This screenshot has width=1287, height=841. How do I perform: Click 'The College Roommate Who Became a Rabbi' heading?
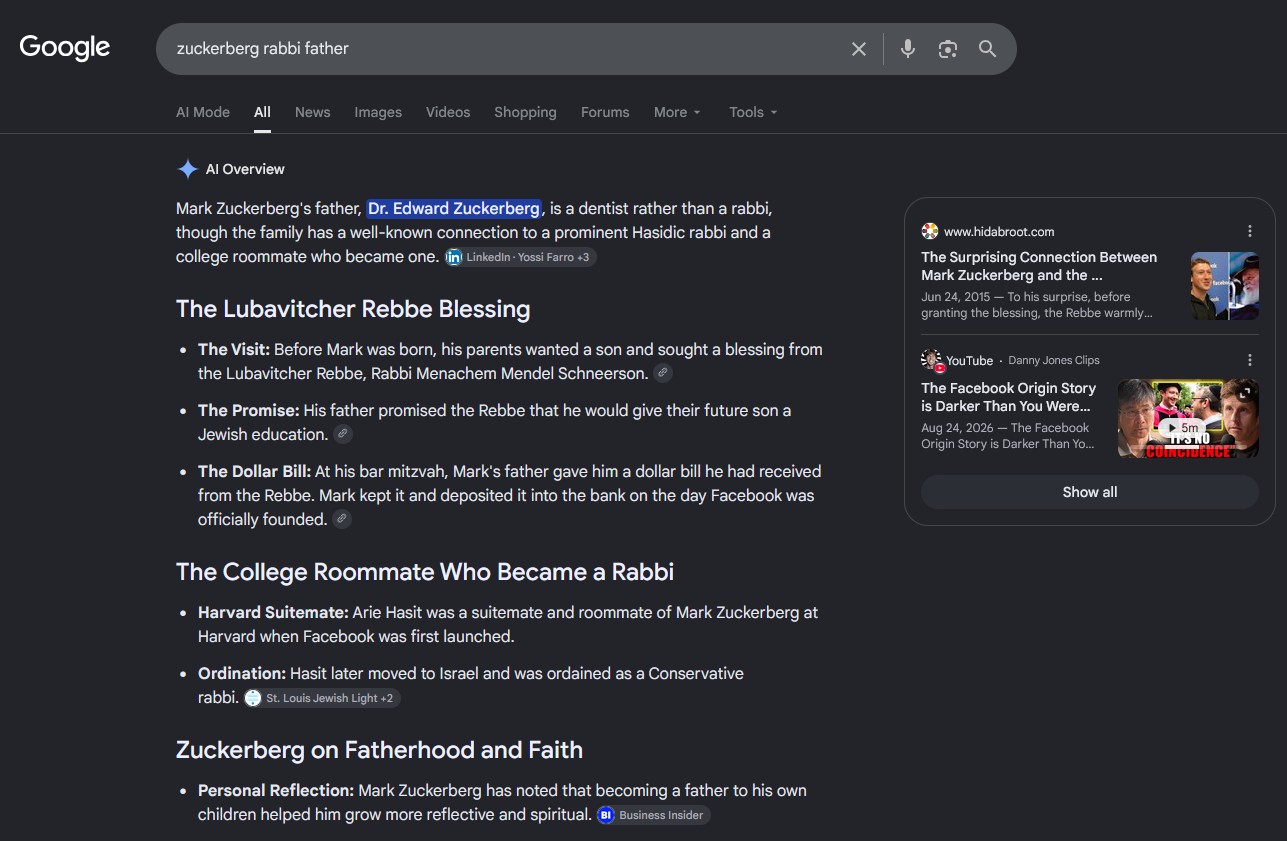point(425,572)
